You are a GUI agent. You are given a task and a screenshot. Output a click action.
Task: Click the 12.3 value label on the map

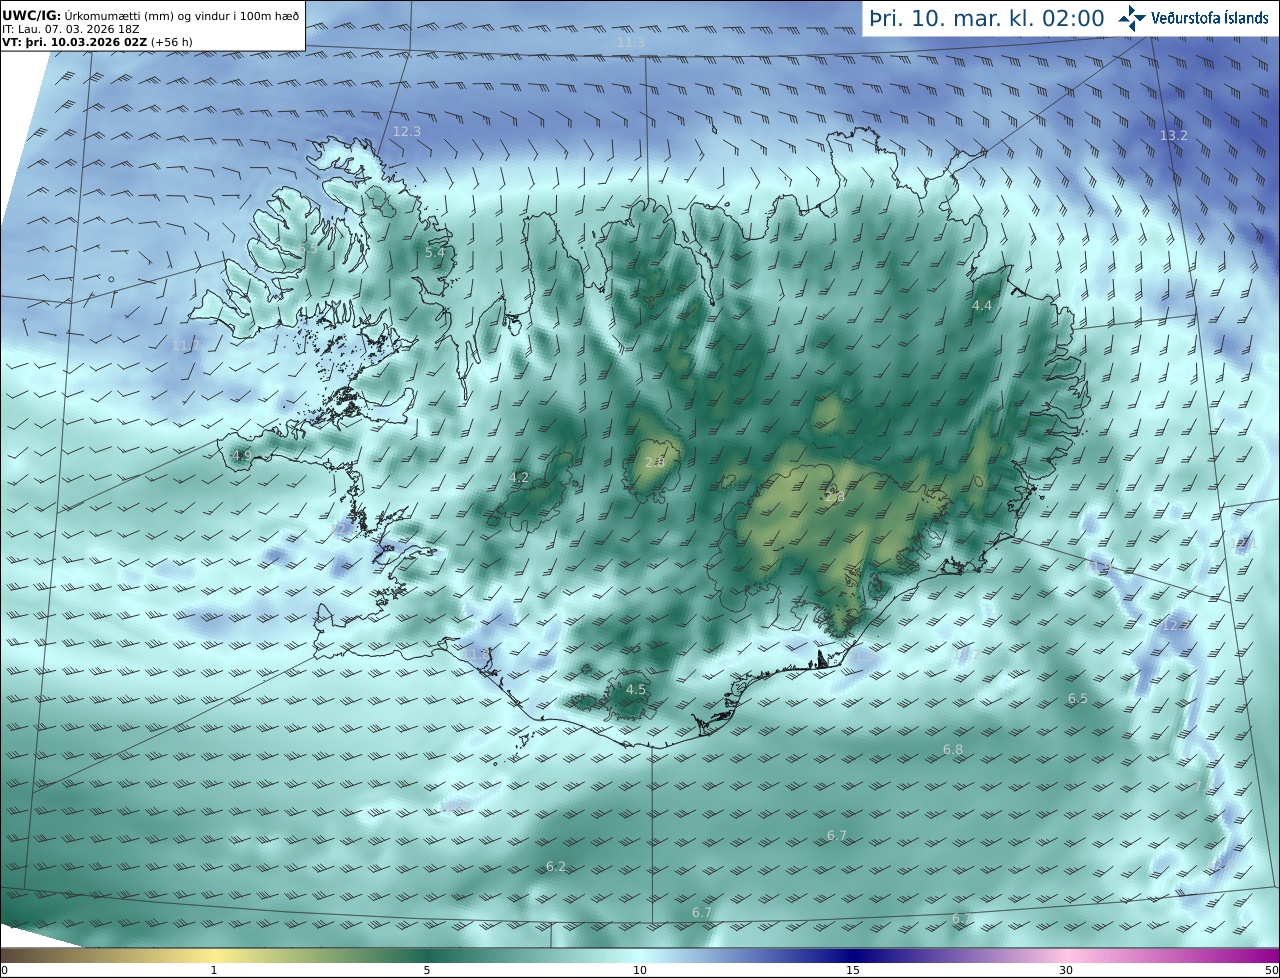(407, 132)
